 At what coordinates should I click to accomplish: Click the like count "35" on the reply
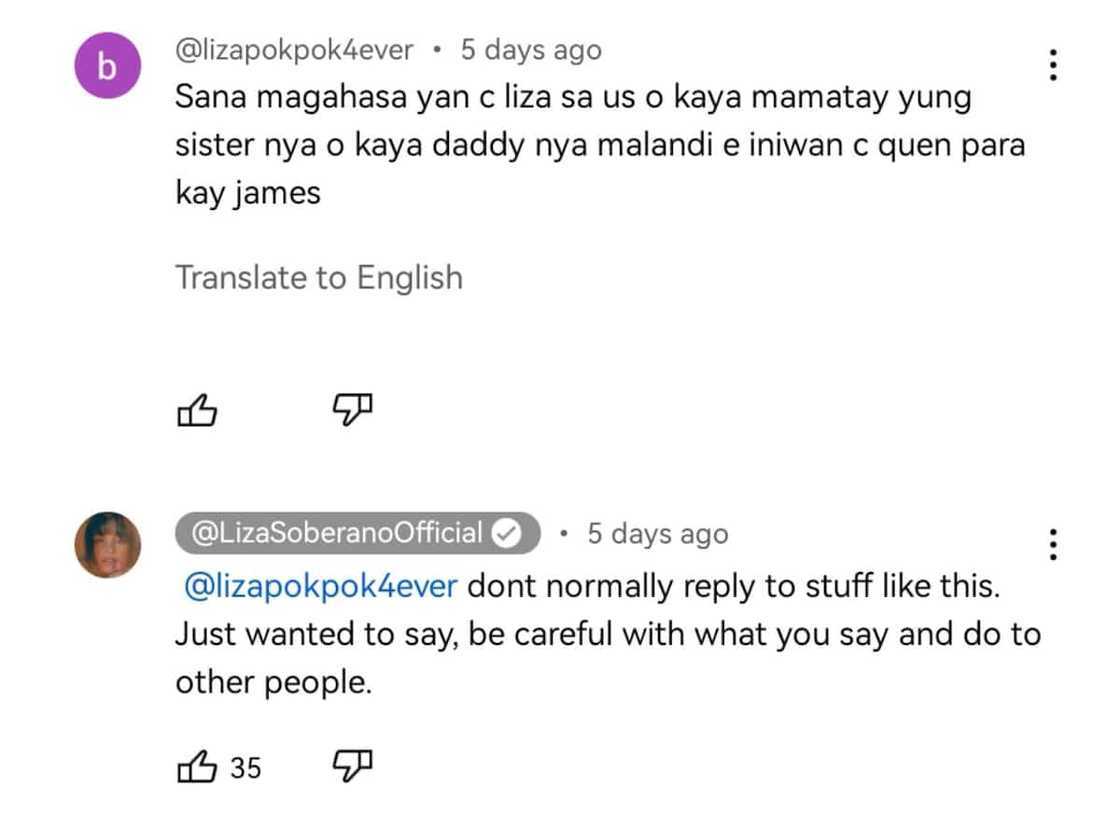coord(246,768)
